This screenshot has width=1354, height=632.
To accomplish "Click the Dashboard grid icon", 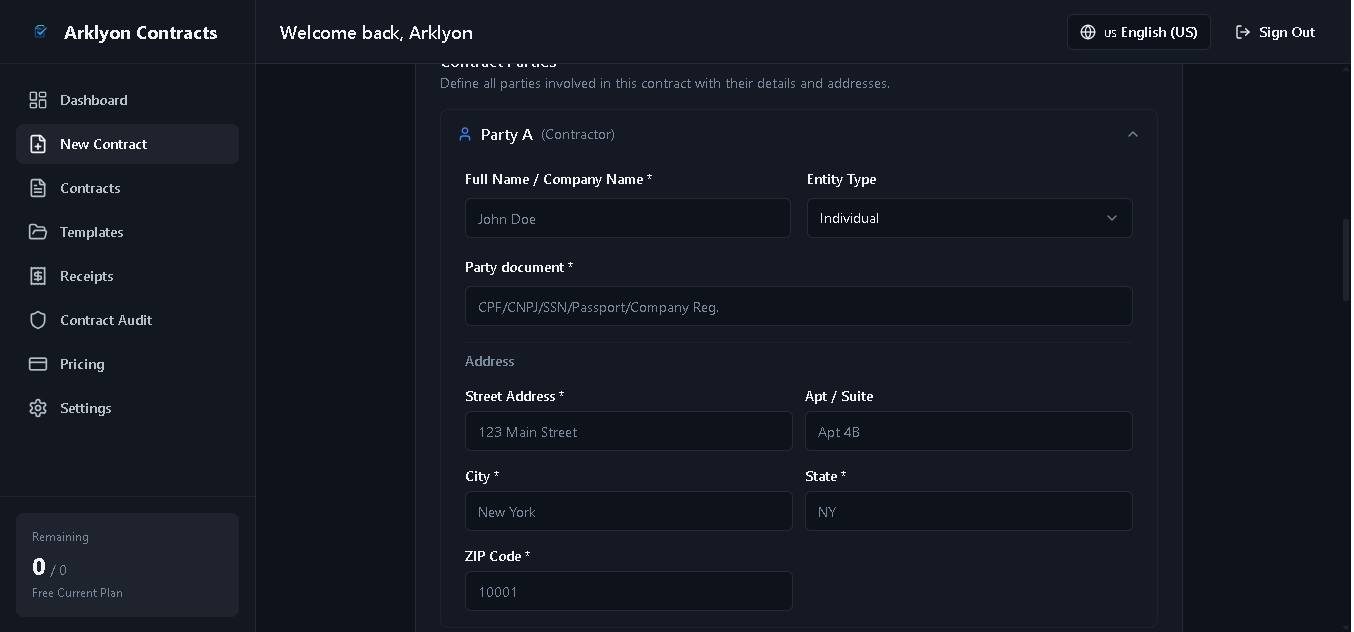I will (x=38, y=100).
